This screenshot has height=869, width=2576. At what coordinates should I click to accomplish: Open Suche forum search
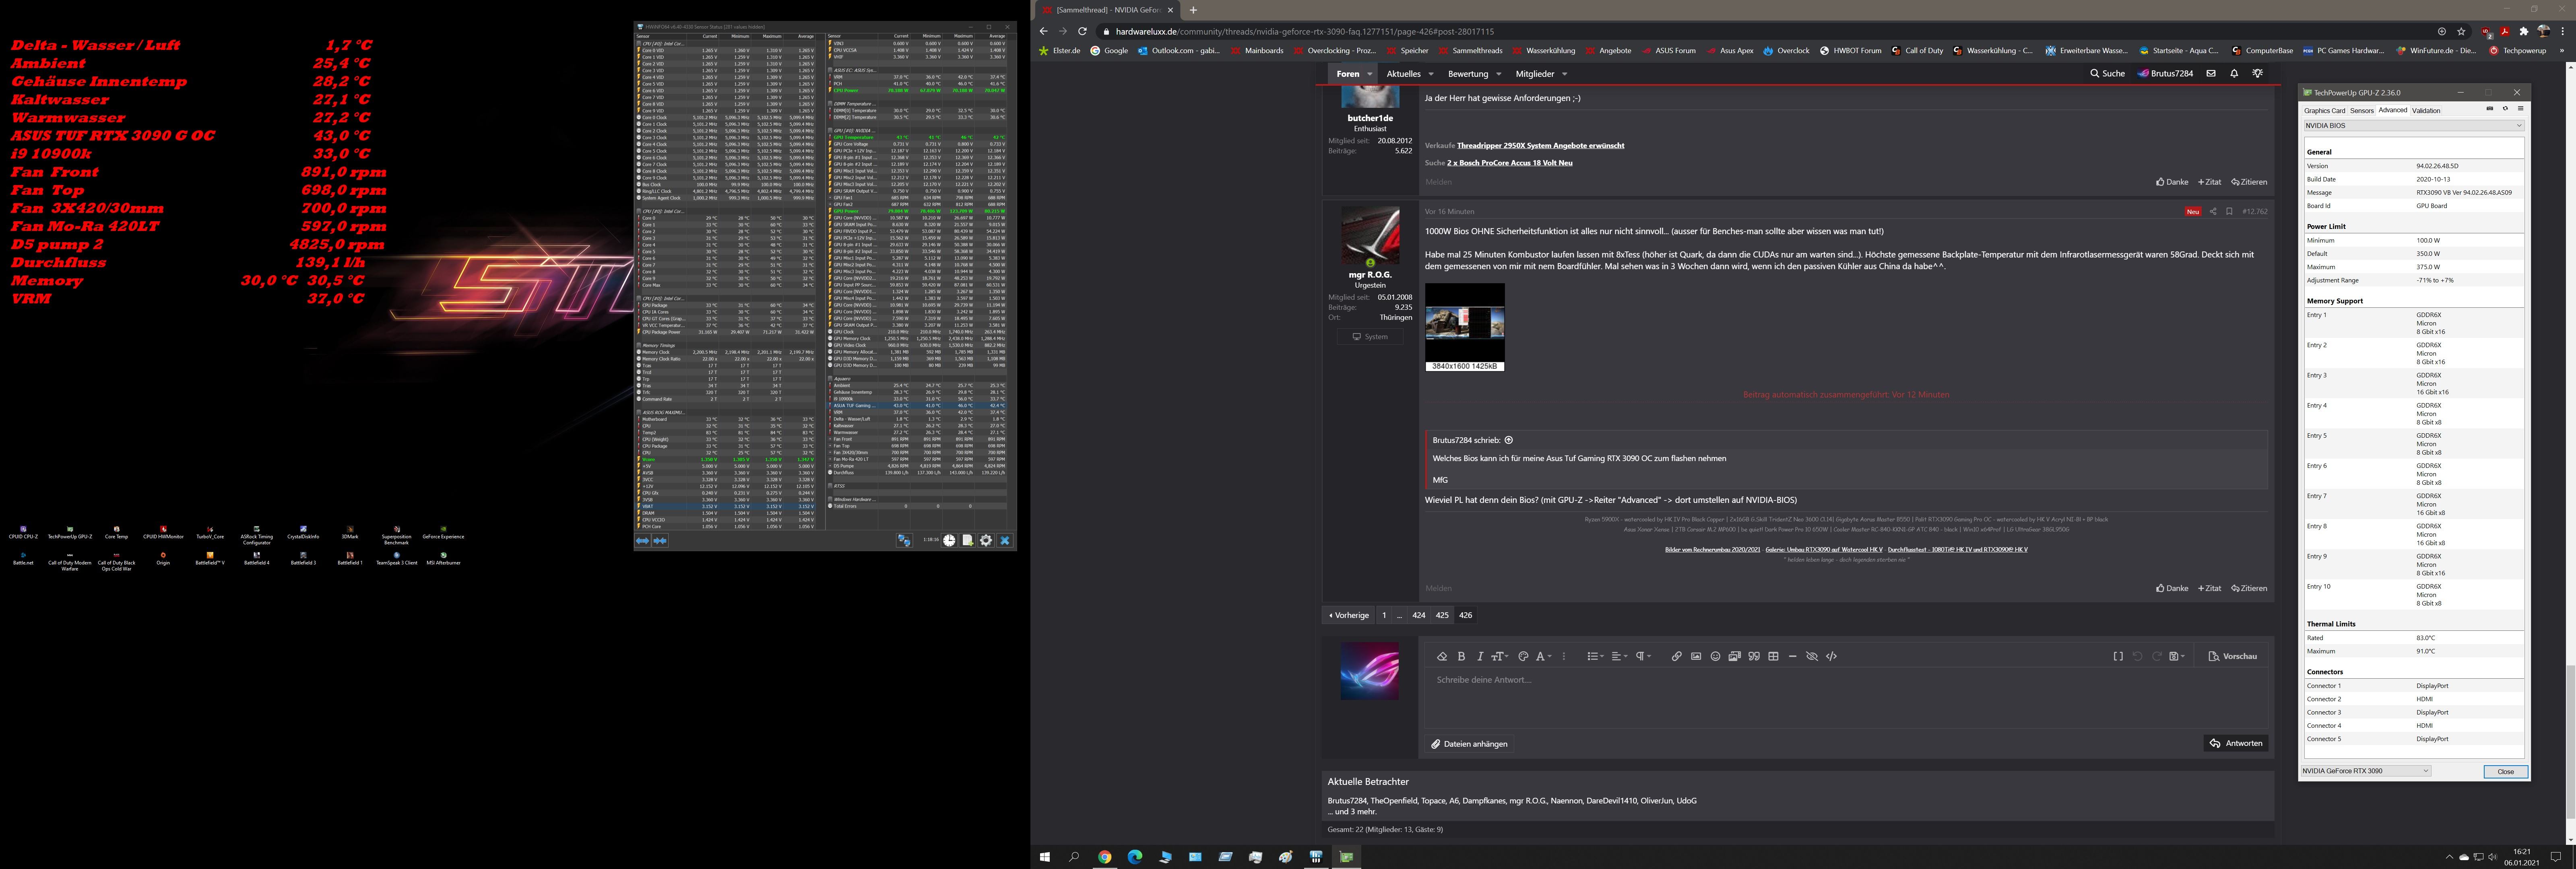(2107, 74)
